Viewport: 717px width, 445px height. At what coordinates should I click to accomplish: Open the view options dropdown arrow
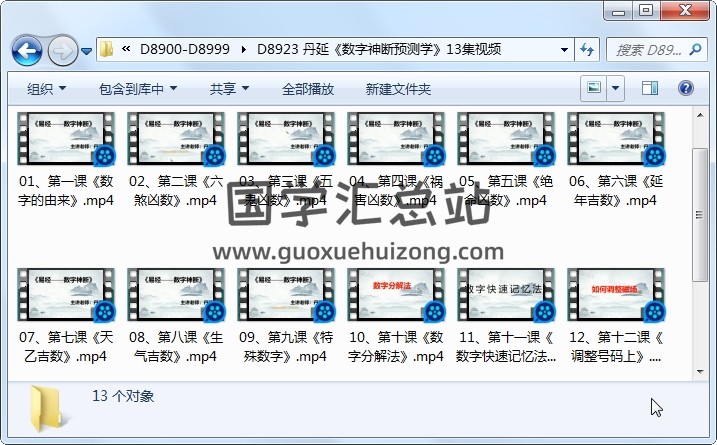615,88
